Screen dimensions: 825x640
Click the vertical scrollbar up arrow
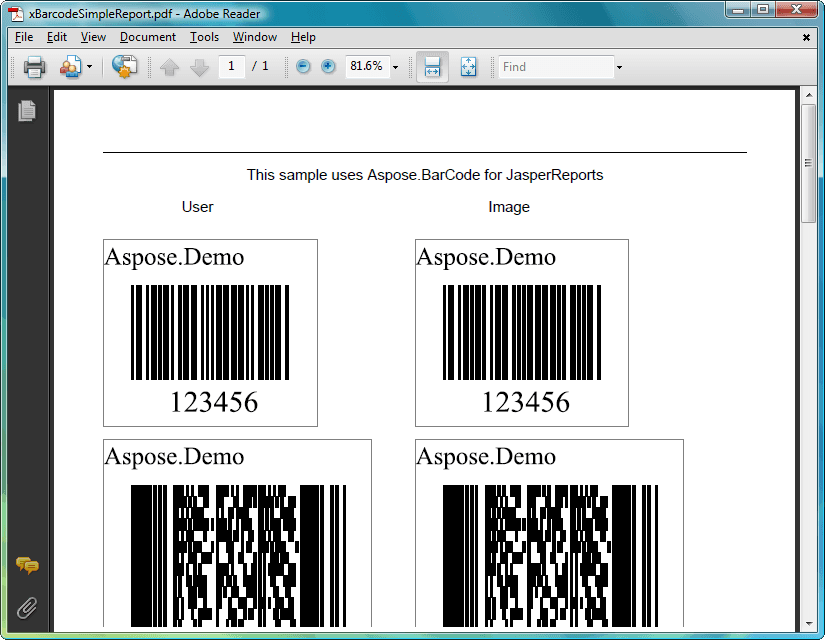coord(809,95)
